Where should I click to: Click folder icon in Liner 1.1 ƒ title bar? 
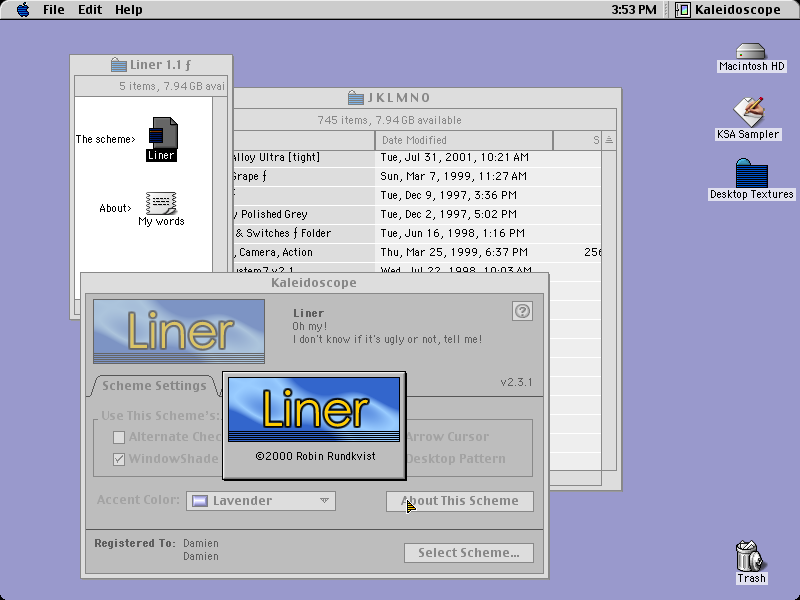pos(118,65)
